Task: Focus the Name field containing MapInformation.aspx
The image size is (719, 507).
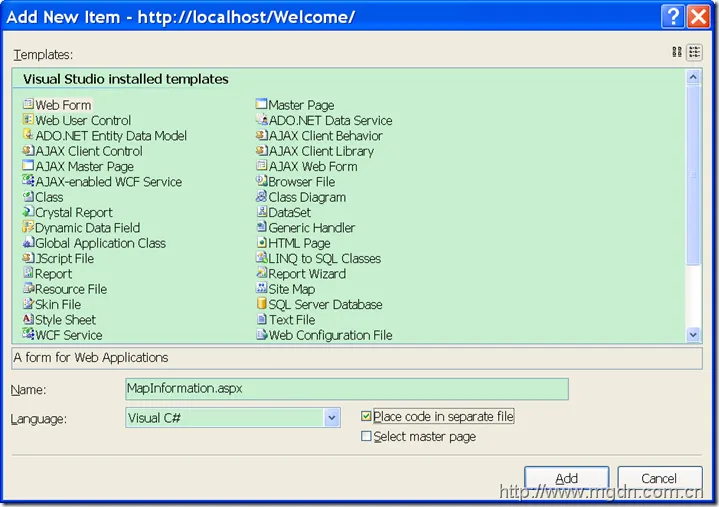Action: tap(347, 389)
